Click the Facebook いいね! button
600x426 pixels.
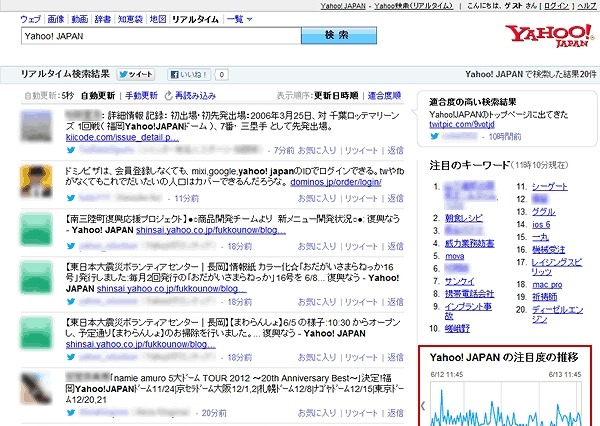tap(189, 74)
